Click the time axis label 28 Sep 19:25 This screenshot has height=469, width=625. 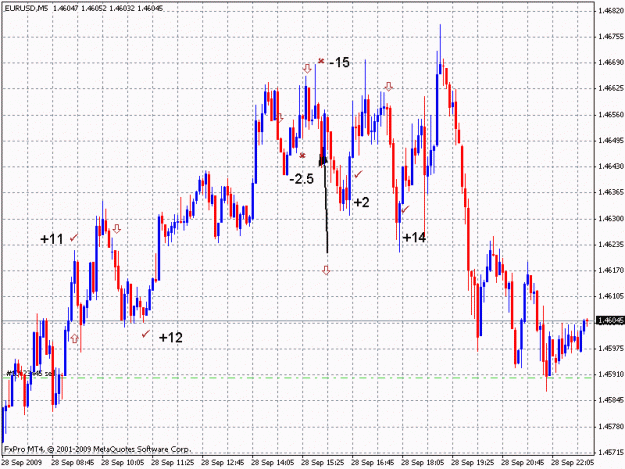coord(473,463)
